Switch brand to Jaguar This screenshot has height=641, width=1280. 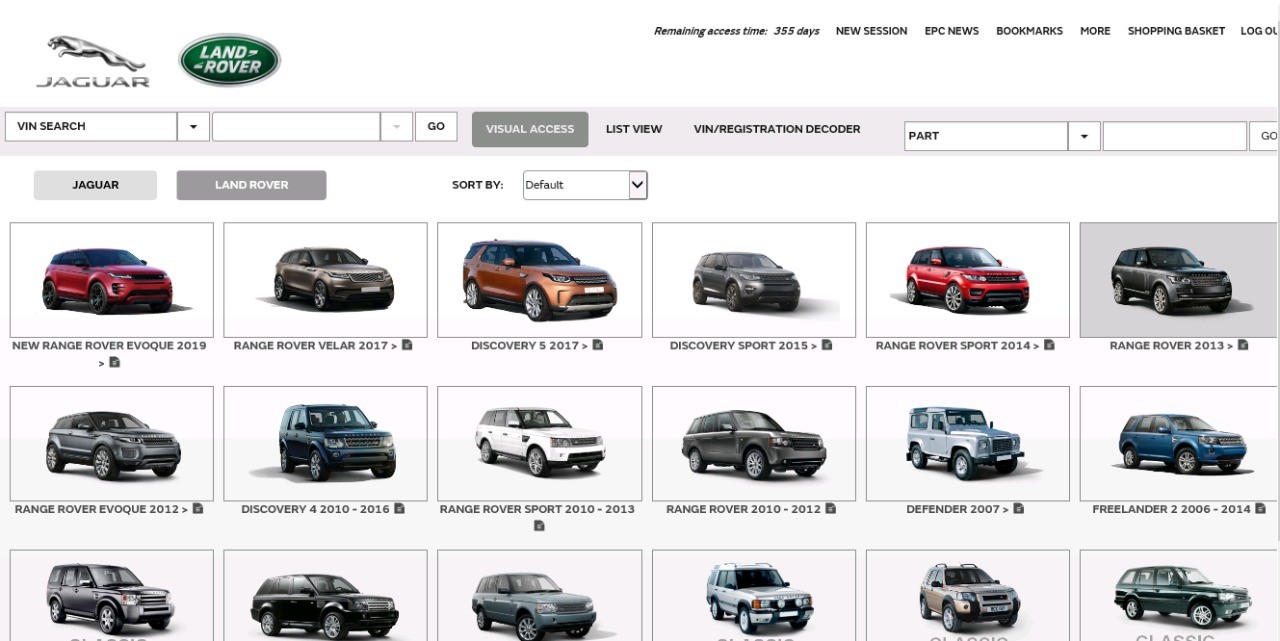(95, 185)
